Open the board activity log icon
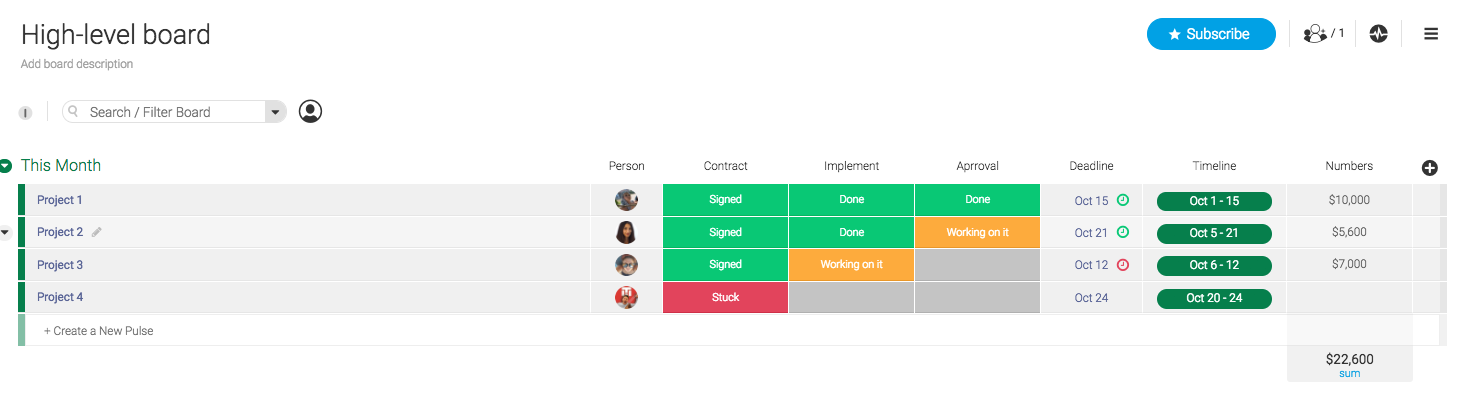This screenshot has height=413, width=1459. 1378,34
